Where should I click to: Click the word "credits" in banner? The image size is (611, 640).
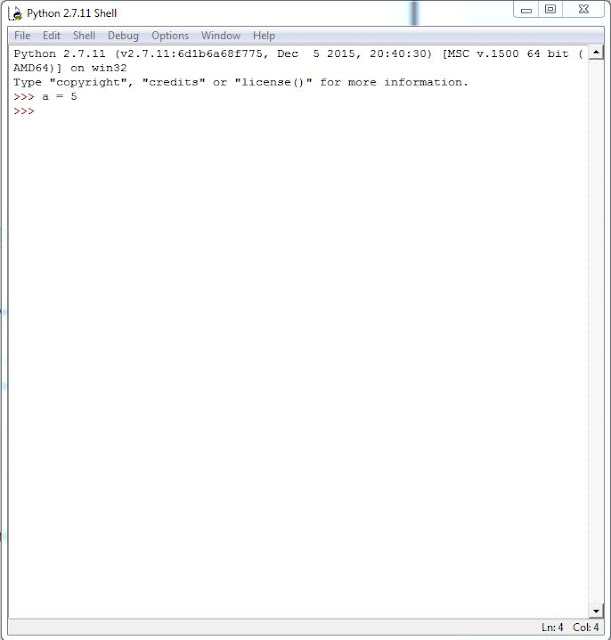click(173, 82)
